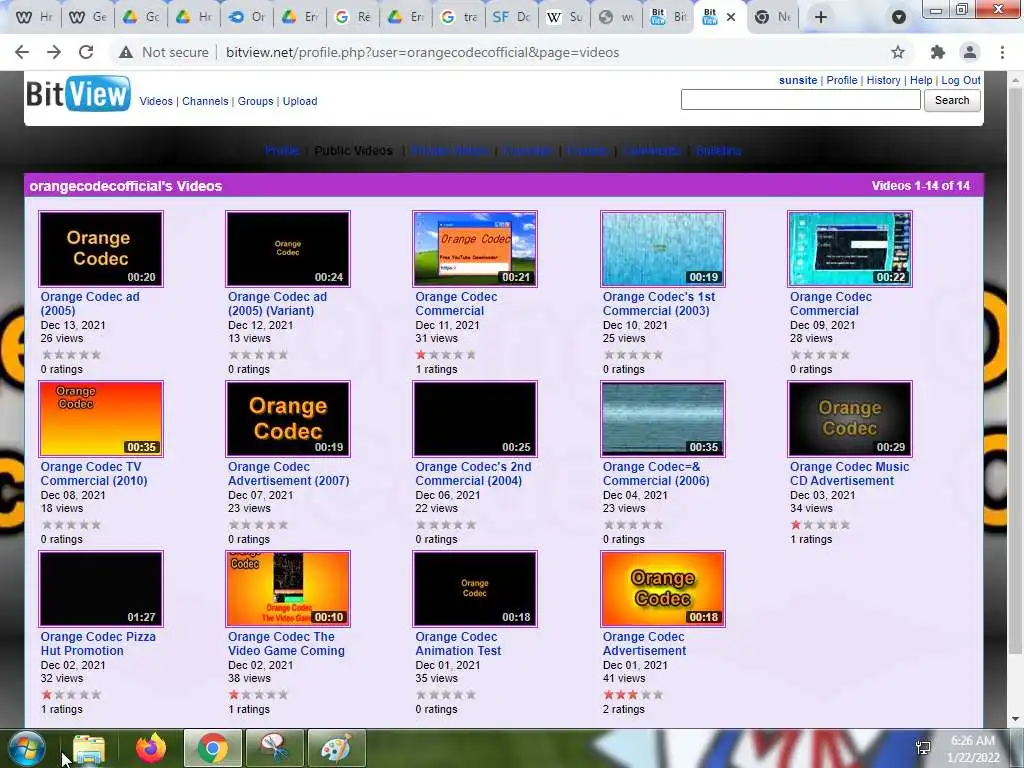The height and width of the screenshot is (768, 1024).
Task: Open the 00:22 Orange Codec Commercial thumbnail
Action: click(x=850, y=249)
